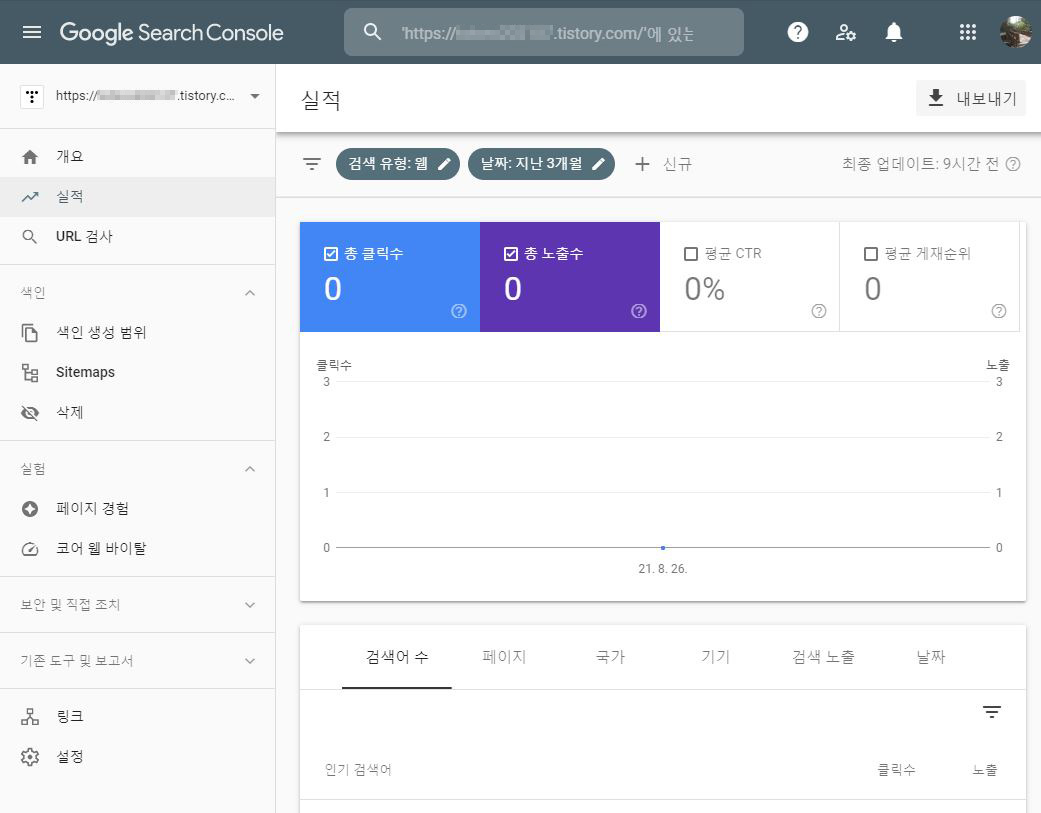Image resolution: width=1041 pixels, height=813 pixels.
Task: Open URL 검사 inspection tool
Action: coord(137,236)
